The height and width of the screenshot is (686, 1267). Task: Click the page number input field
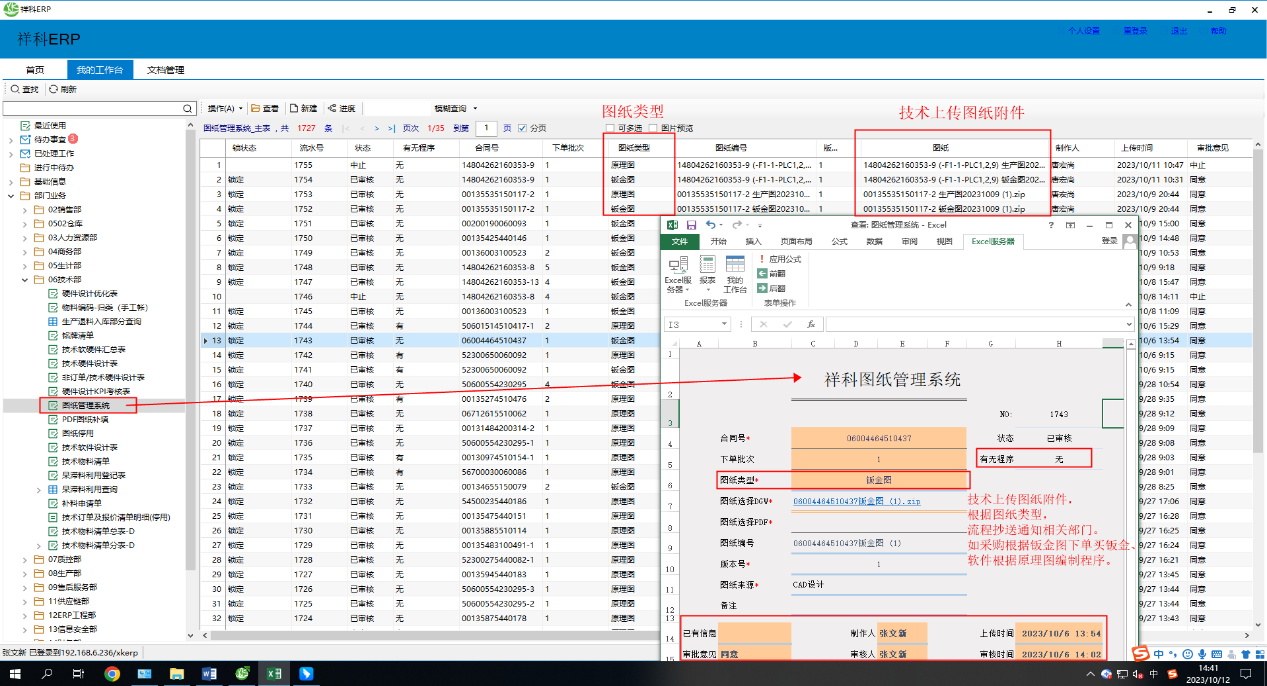[486, 128]
